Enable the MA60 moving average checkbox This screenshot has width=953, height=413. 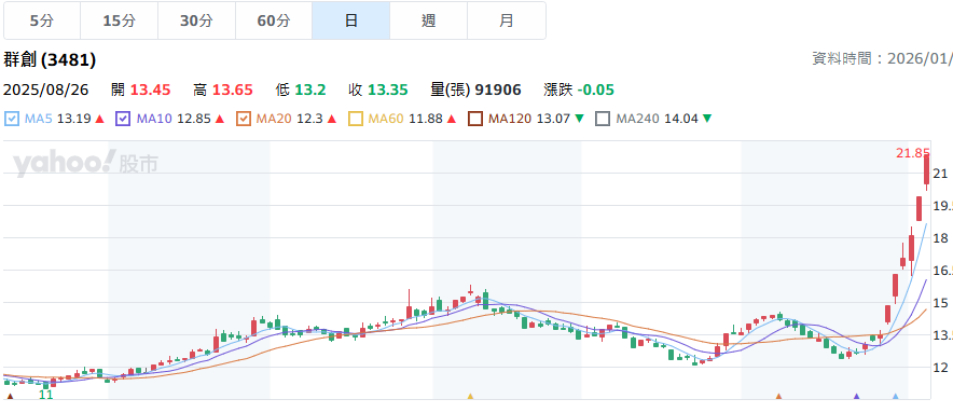[355, 119]
